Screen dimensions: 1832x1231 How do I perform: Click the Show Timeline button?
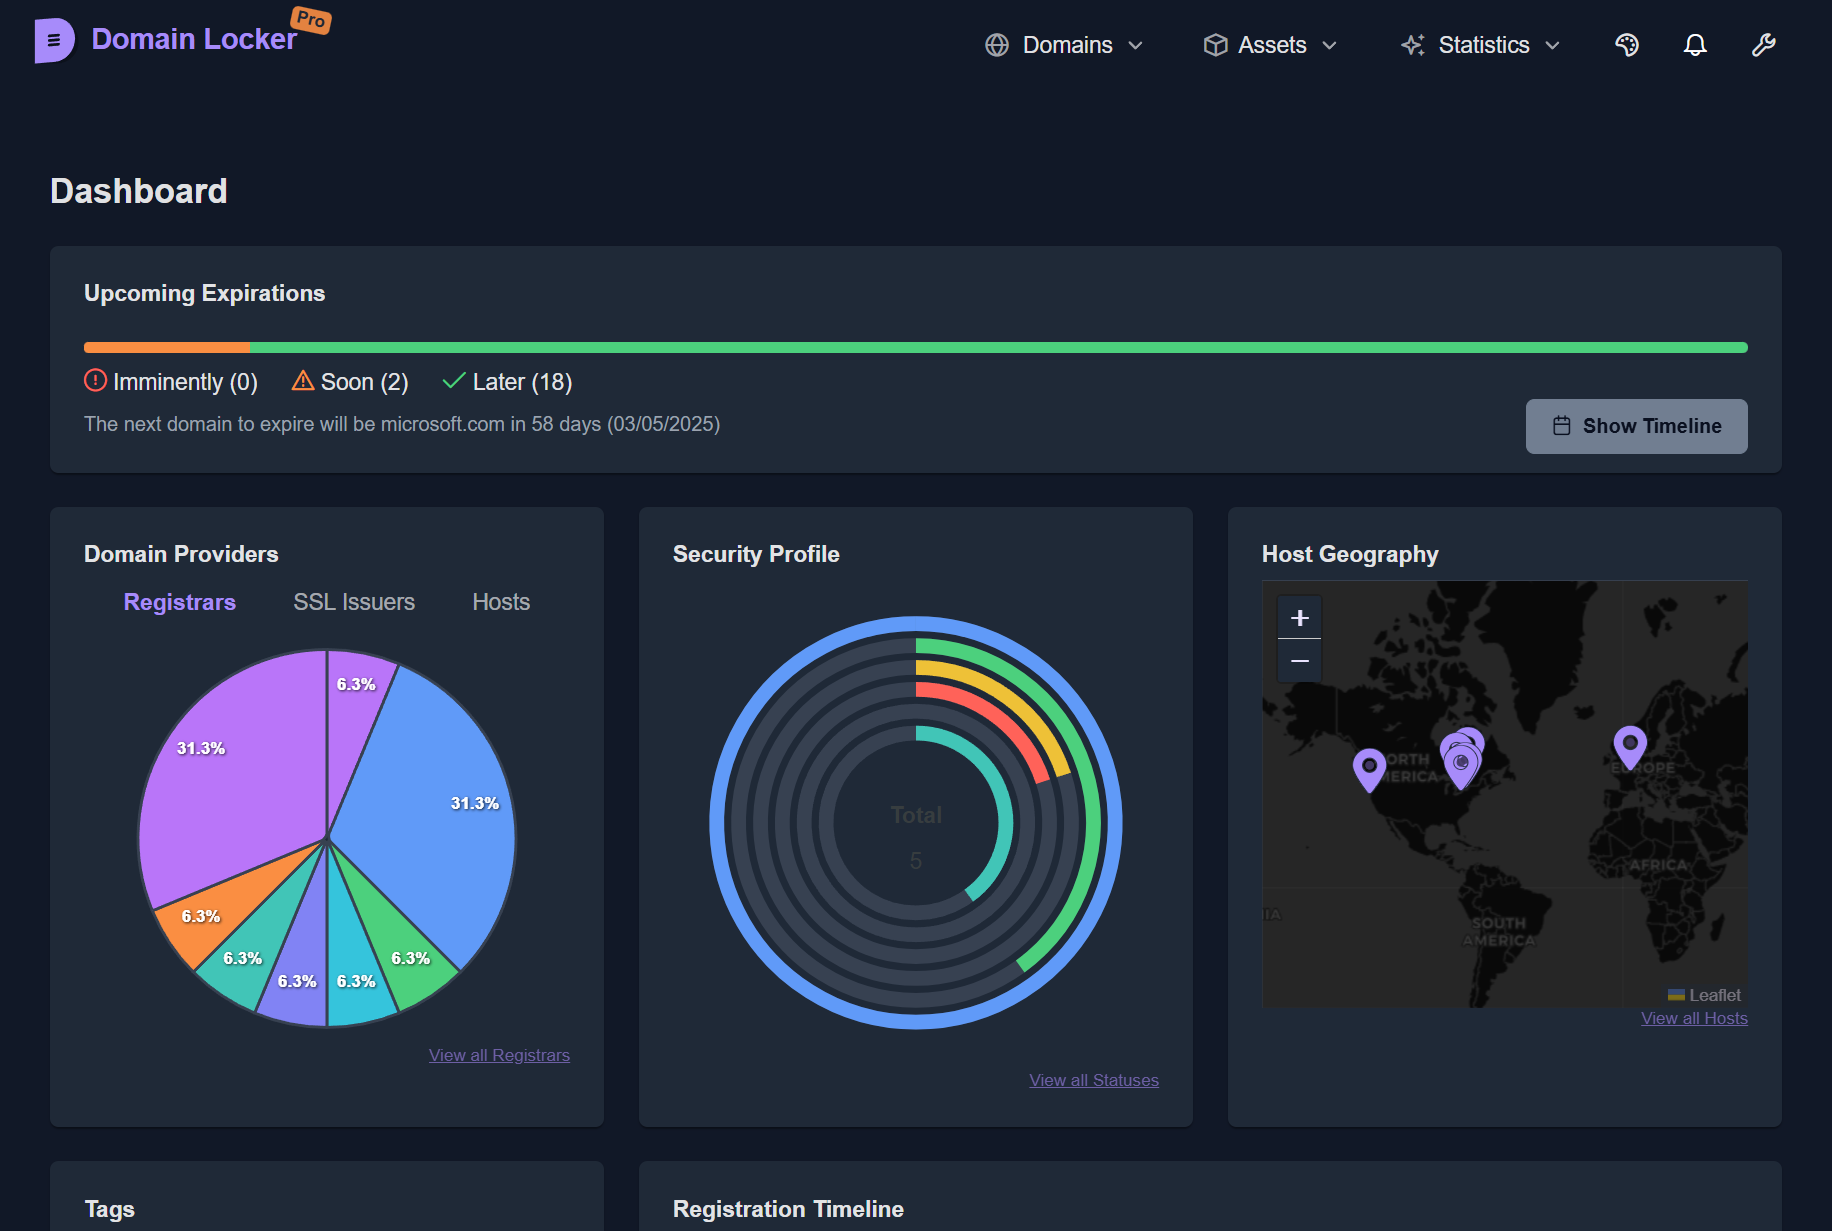(x=1636, y=426)
